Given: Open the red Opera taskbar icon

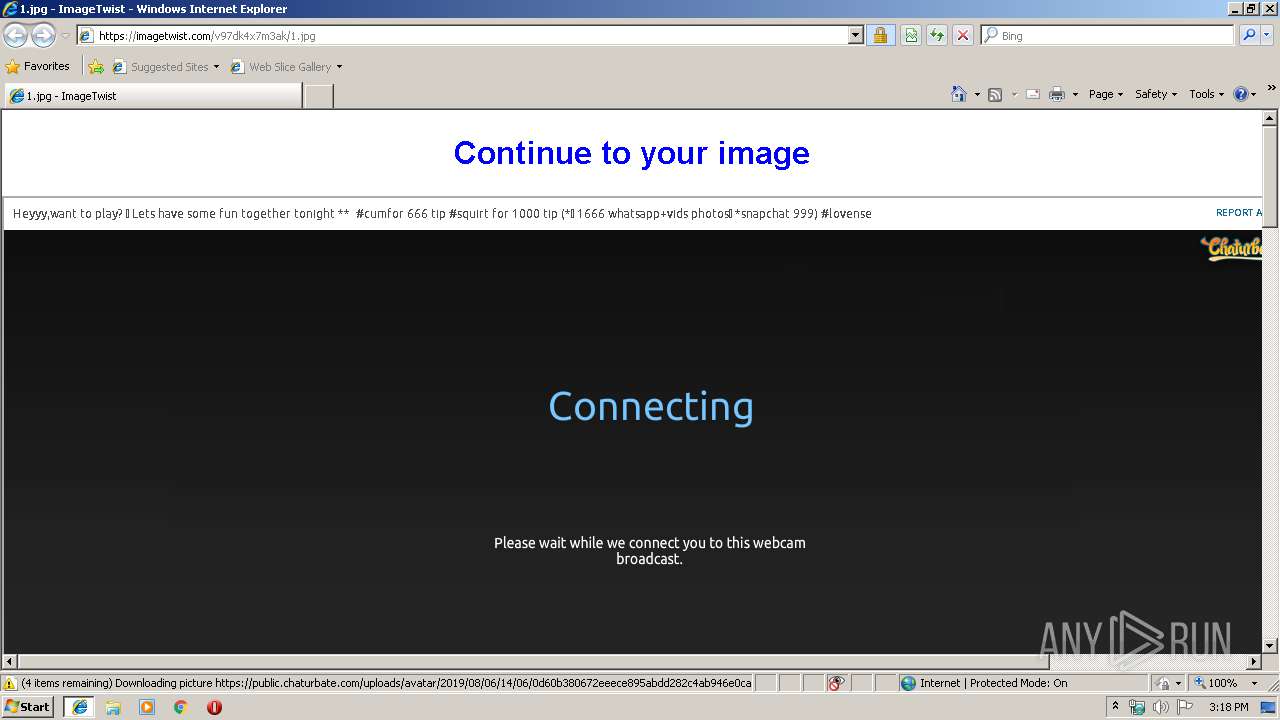Looking at the screenshot, I should pos(214,707).
